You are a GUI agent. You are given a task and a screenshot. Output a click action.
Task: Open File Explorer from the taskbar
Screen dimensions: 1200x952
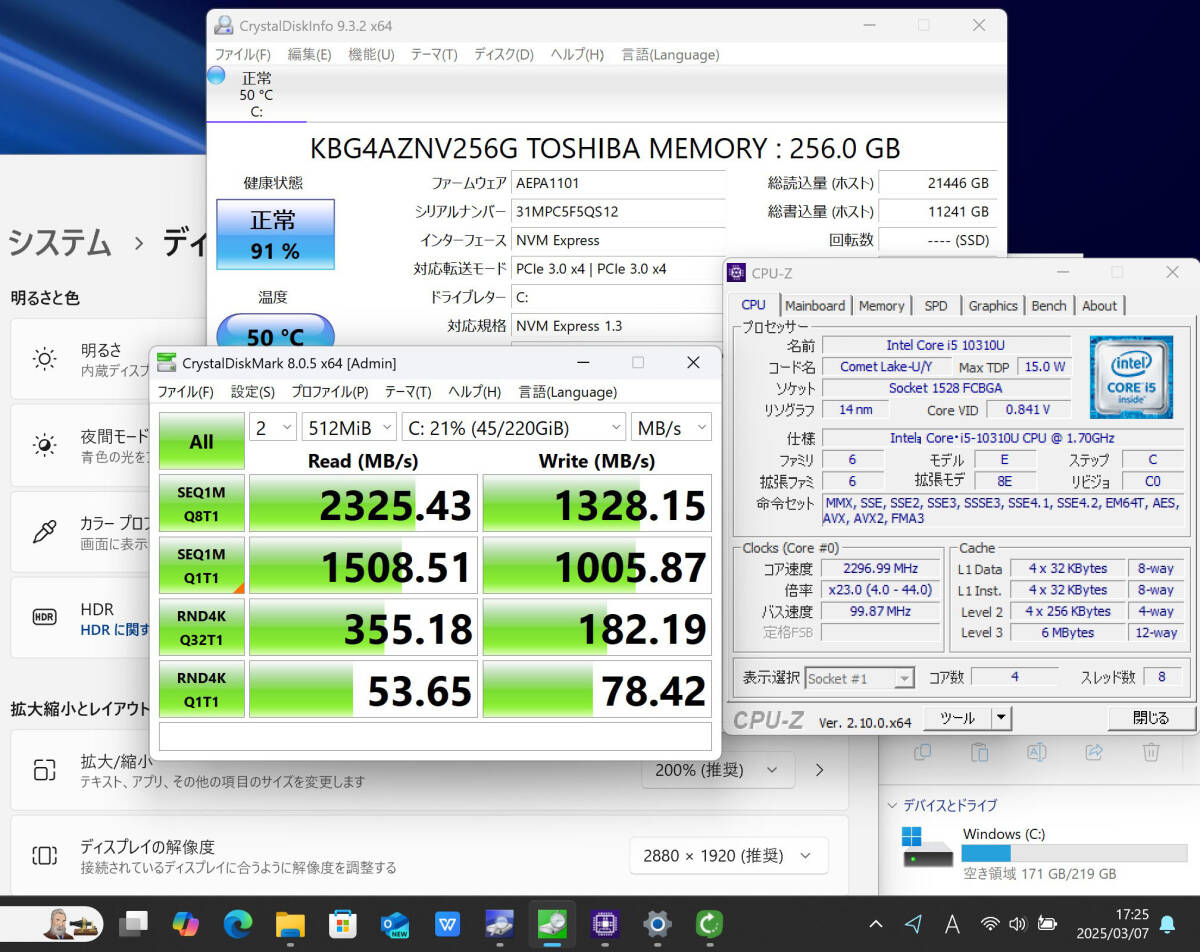pos(290,923)
